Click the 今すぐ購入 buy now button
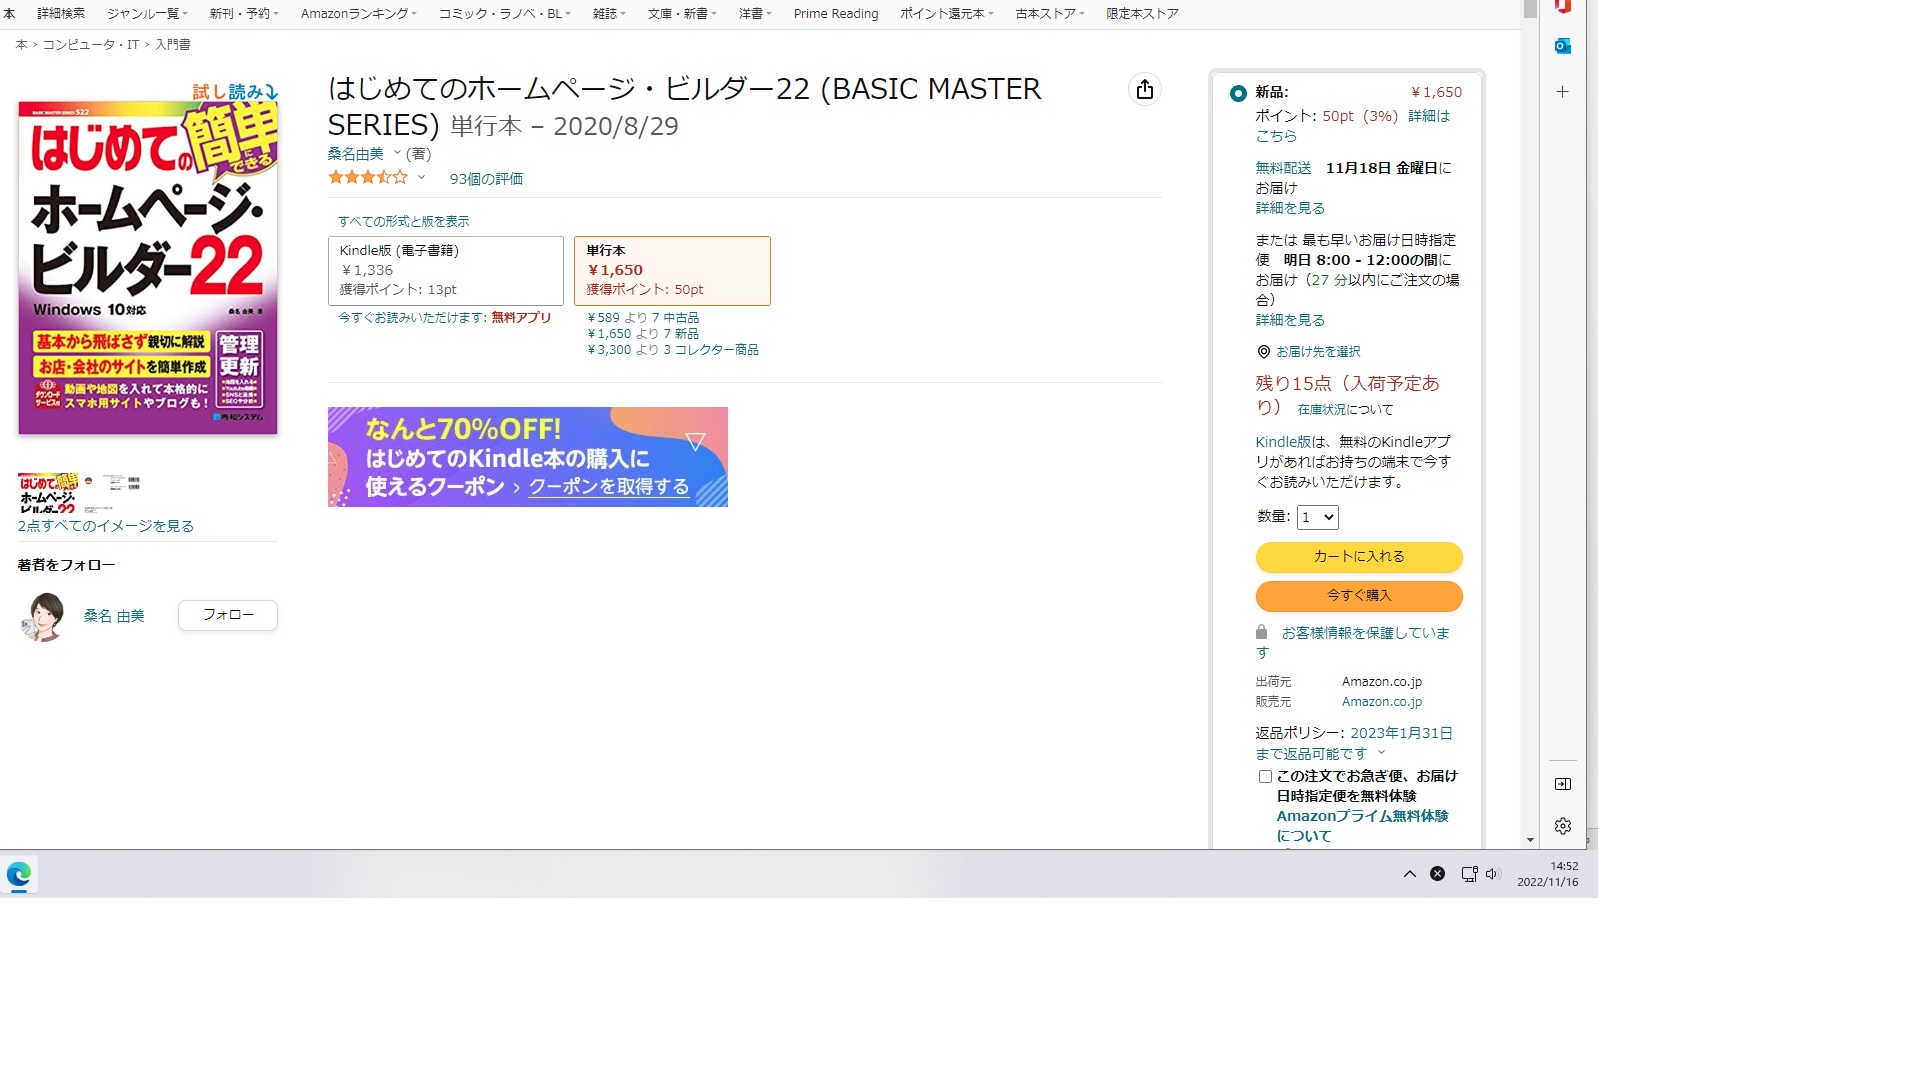Screen dimensions: 1920x1080 [1359, 596]
